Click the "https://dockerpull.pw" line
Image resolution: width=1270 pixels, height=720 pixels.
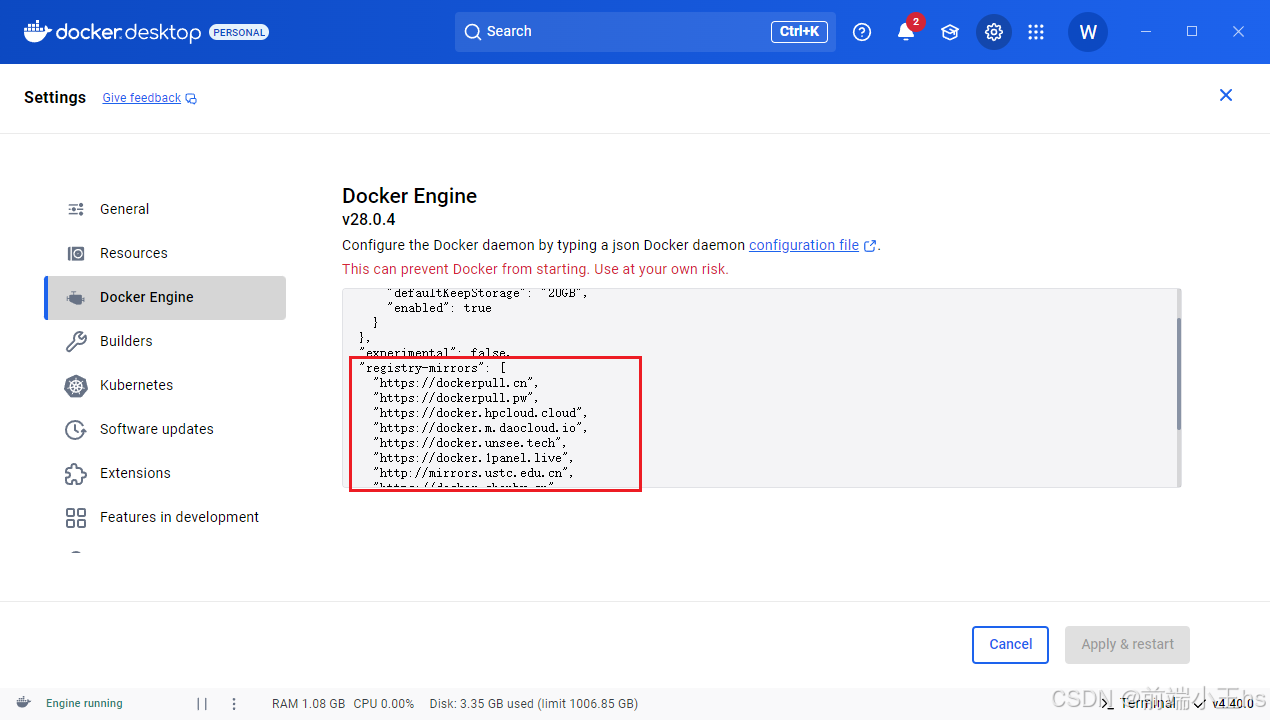click(x=456, y=398)
